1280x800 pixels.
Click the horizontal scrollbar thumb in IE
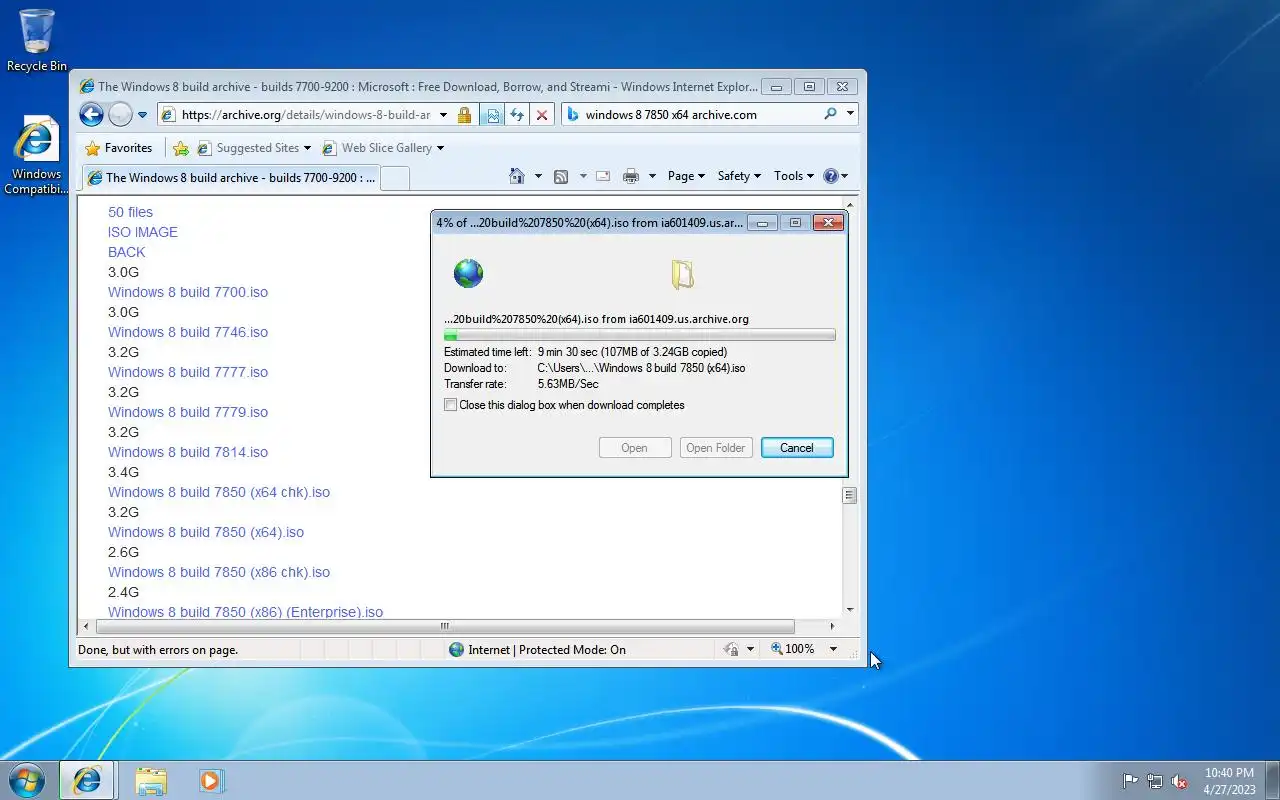(x=445, y=627)
